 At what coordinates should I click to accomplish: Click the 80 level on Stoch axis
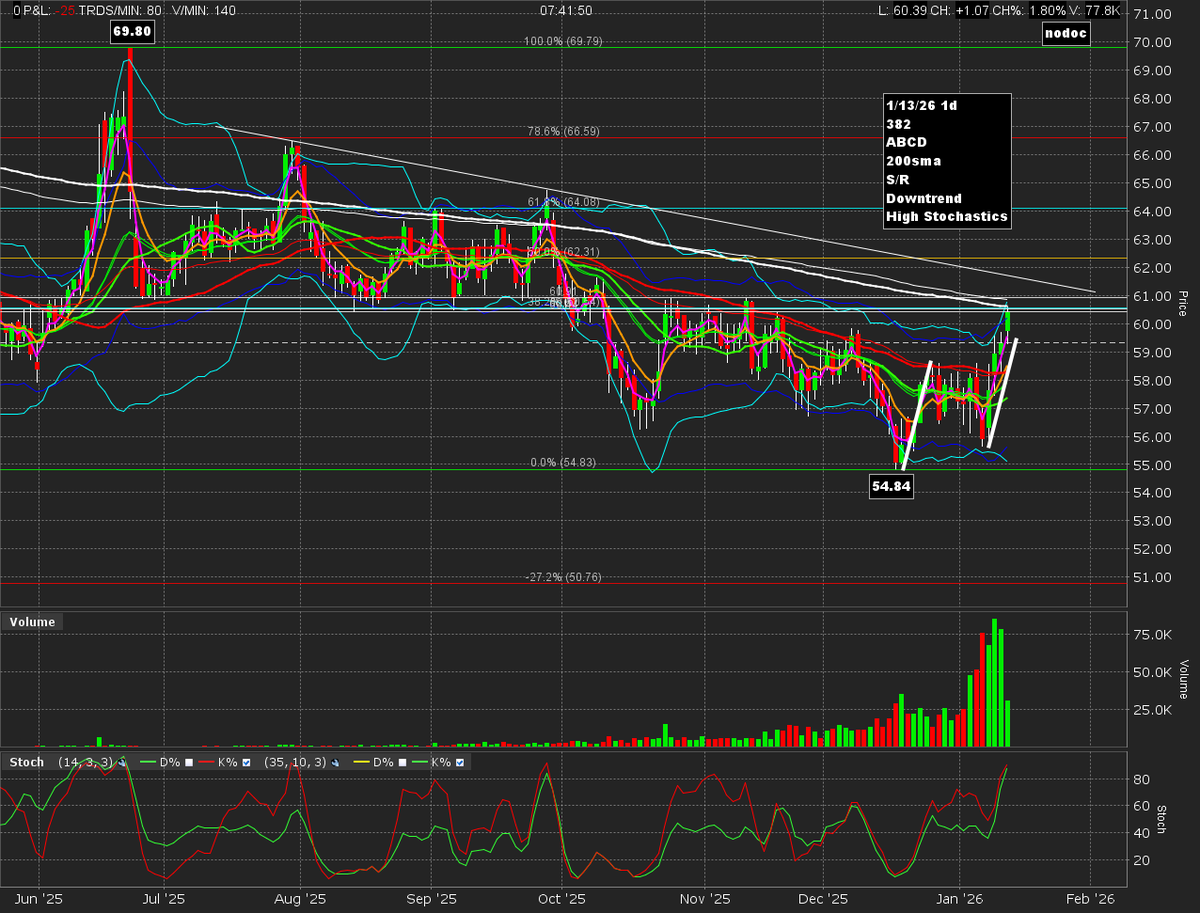[1141, 778]
